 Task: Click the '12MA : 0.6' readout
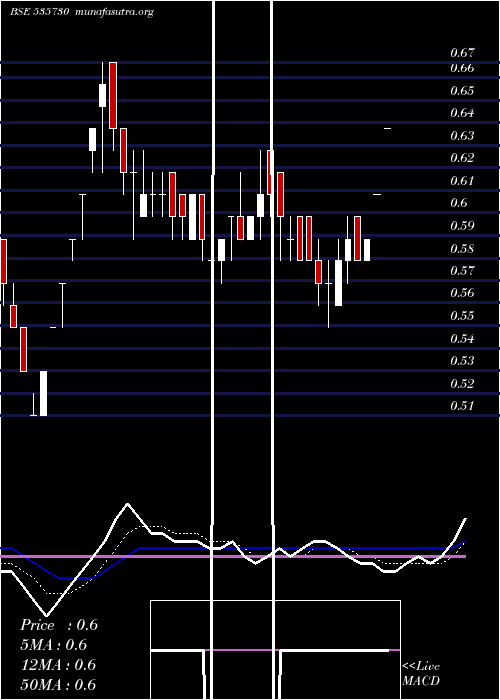click(x=59, y=665)
